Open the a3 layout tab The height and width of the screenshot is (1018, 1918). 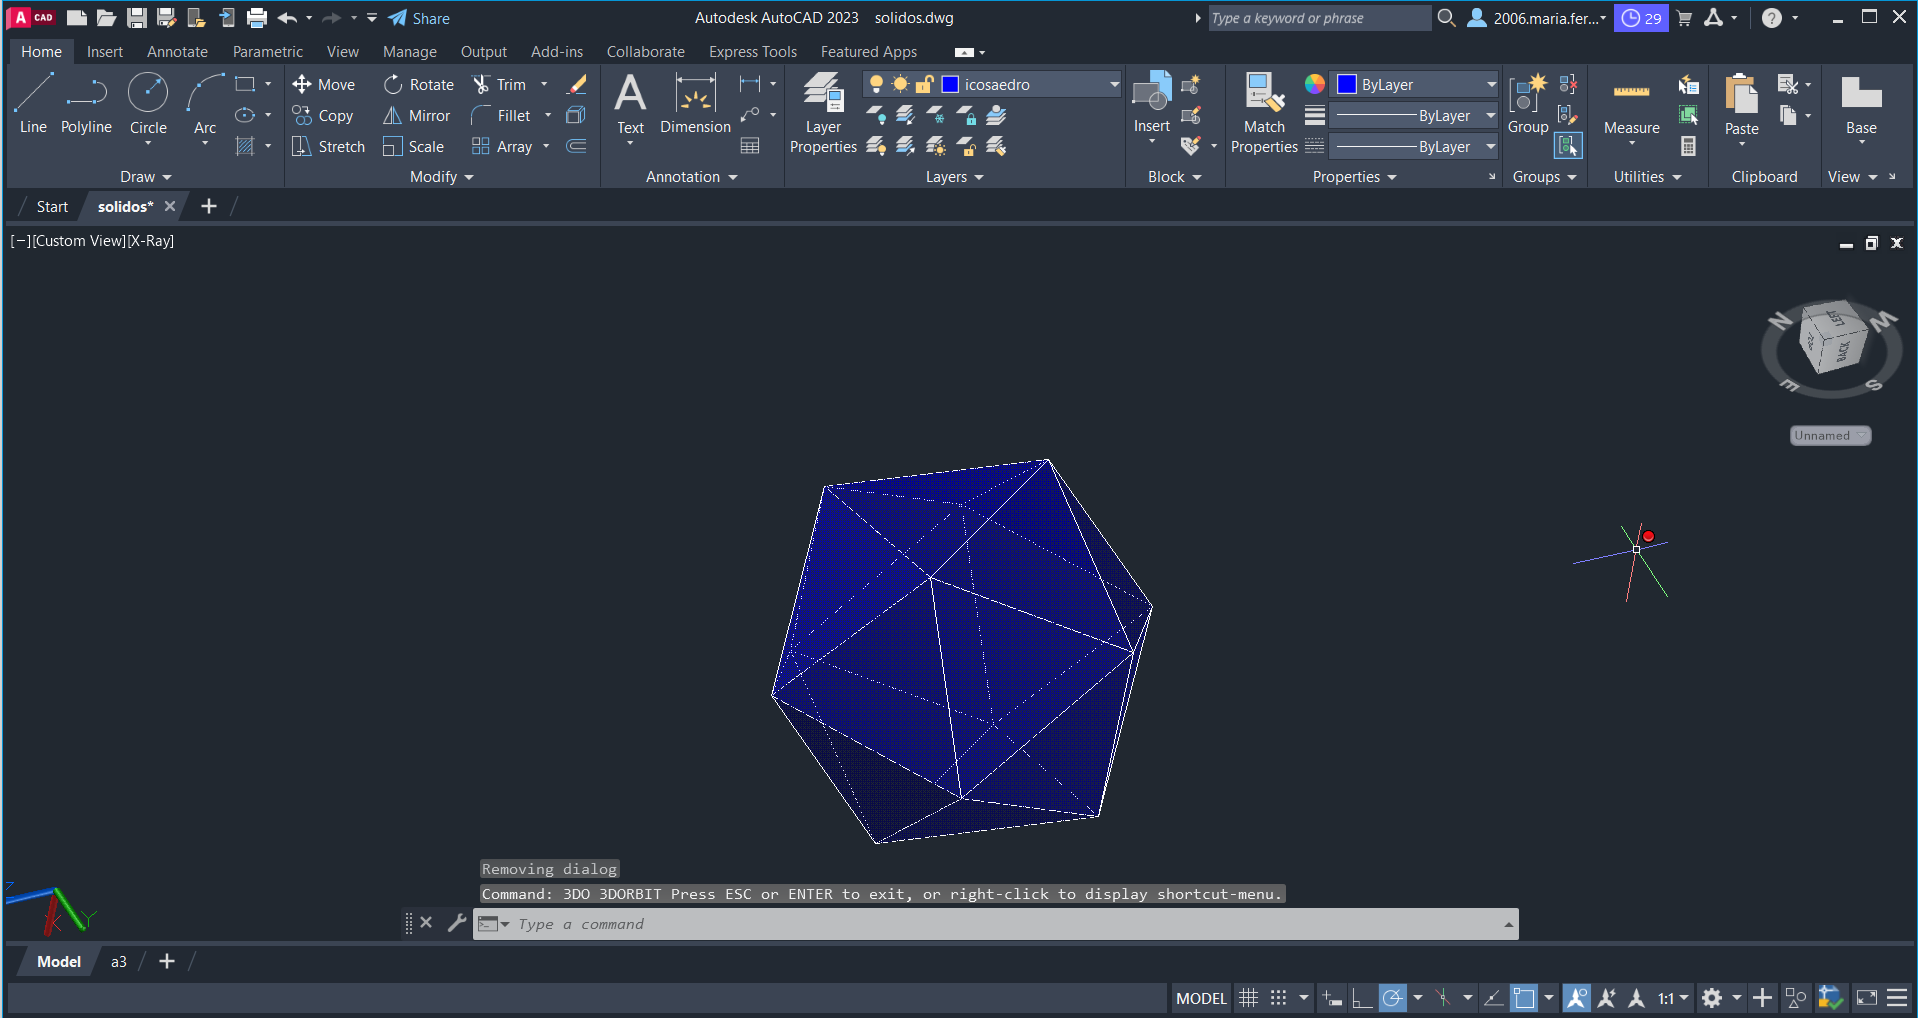pos(118,962)
